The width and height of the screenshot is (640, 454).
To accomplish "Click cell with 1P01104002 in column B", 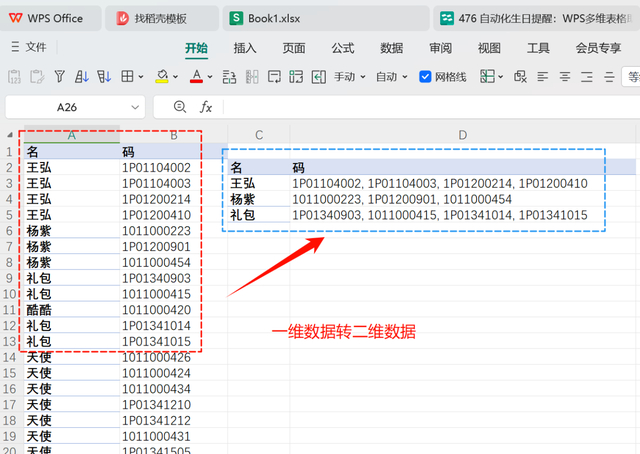I will click(173, 167).
